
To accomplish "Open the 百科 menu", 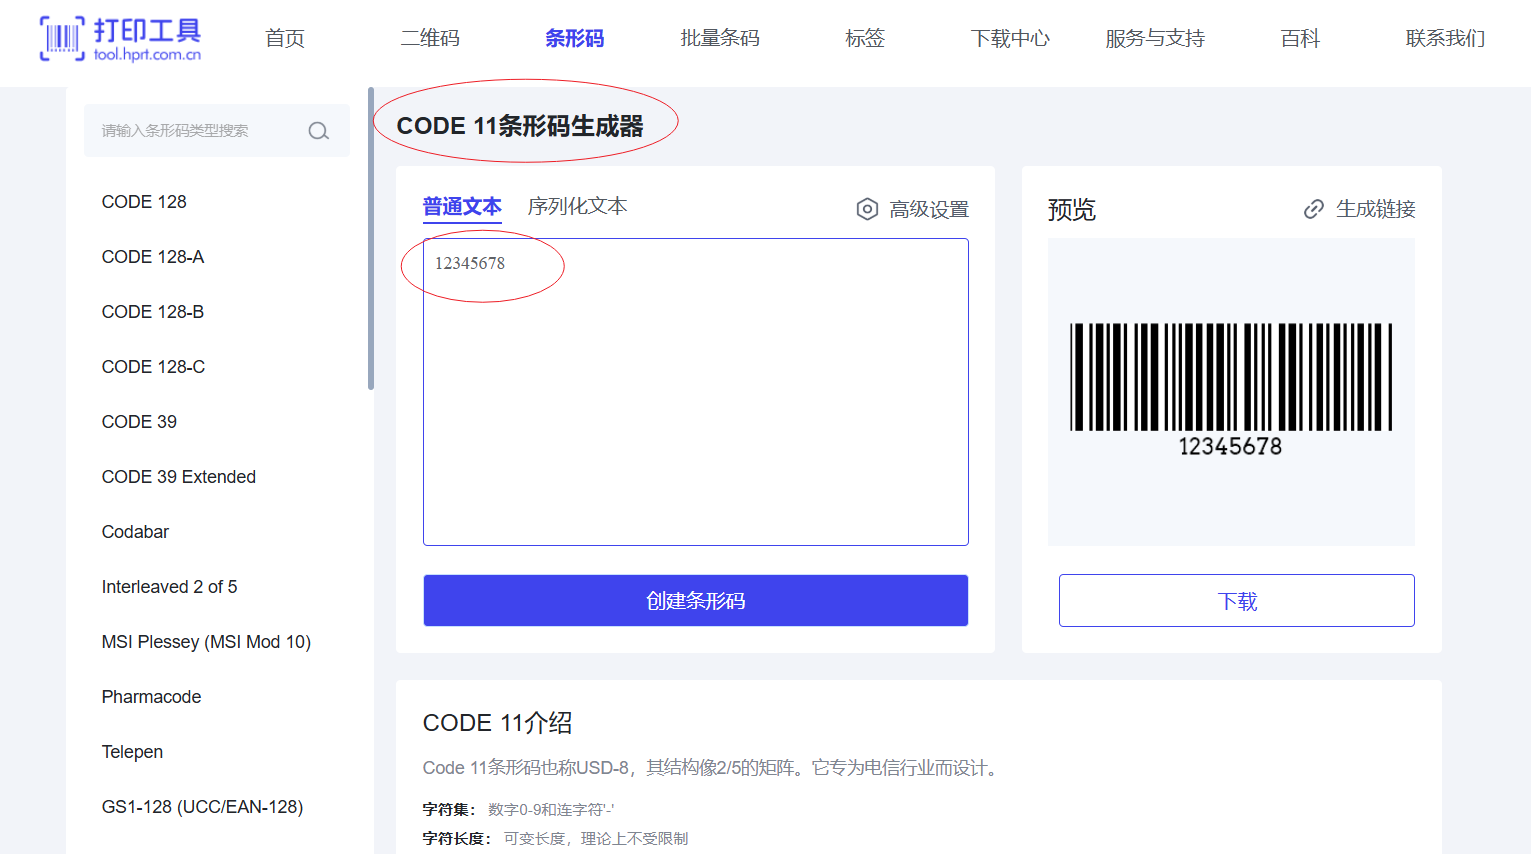I will click(x=1300, y=38).
